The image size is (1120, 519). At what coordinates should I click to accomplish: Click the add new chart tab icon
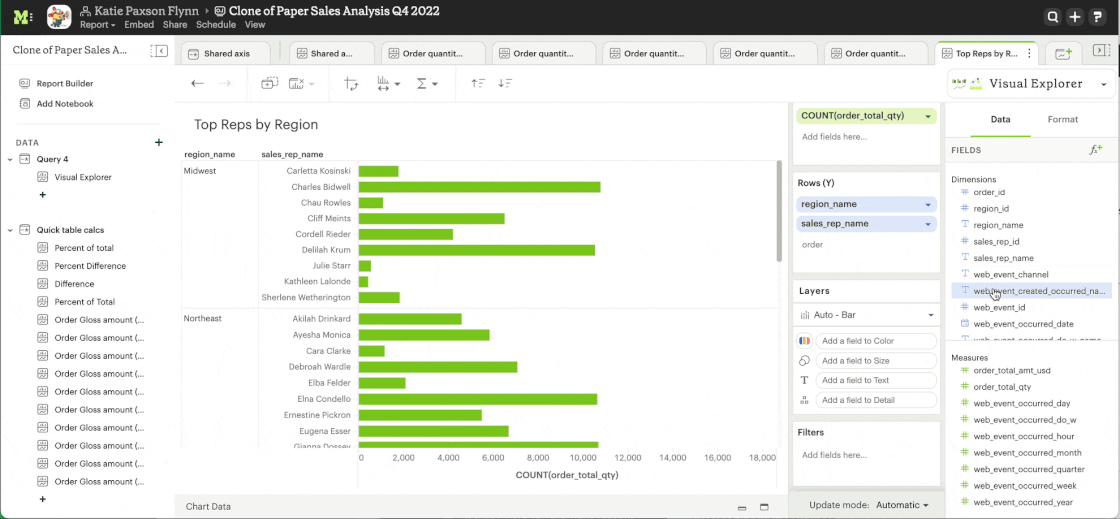(x=1063, y=53)
